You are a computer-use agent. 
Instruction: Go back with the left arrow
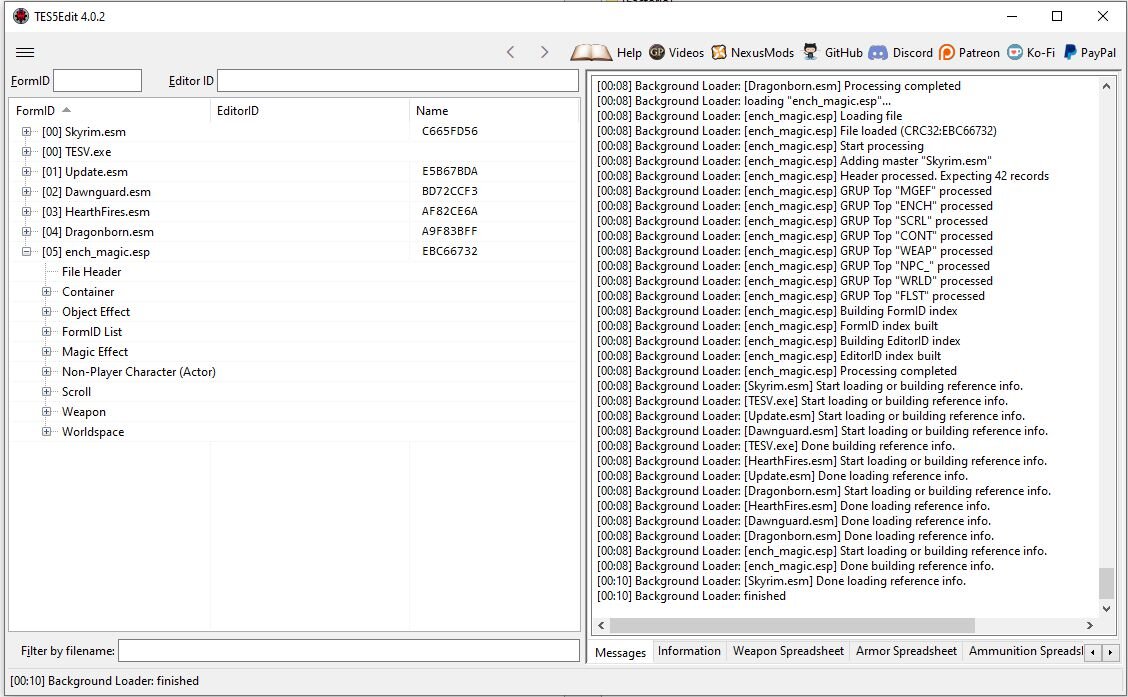(x=511, y=53)
